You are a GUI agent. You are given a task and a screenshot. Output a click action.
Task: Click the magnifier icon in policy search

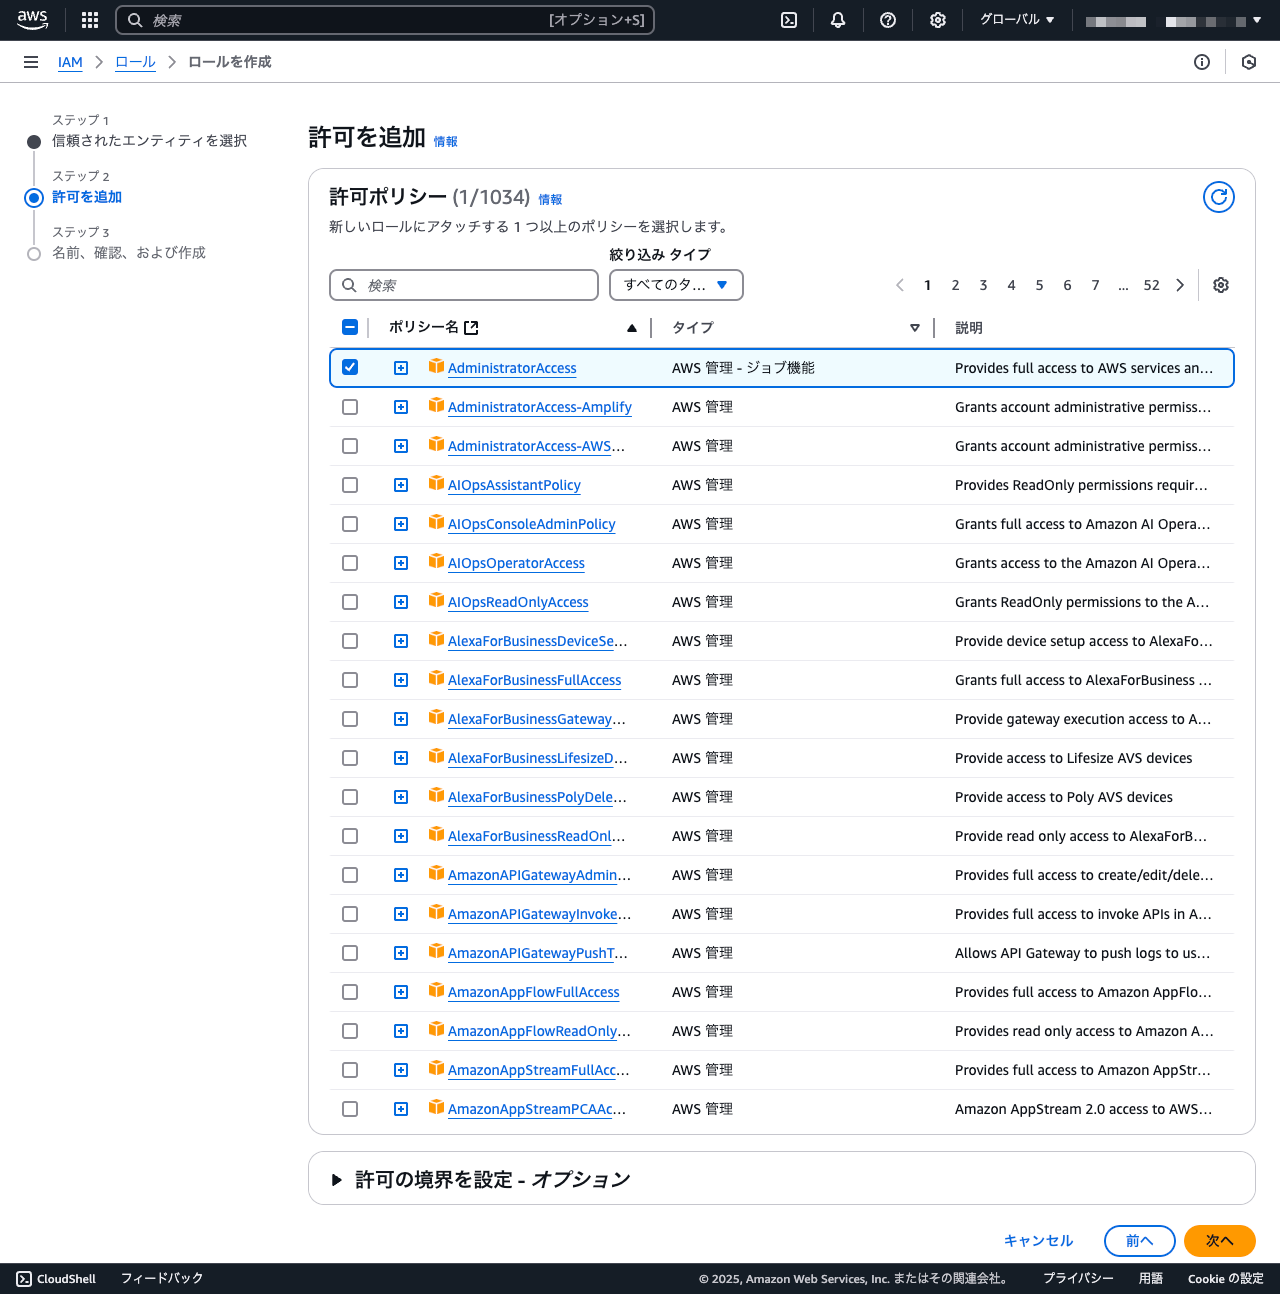tap(349, 285)
